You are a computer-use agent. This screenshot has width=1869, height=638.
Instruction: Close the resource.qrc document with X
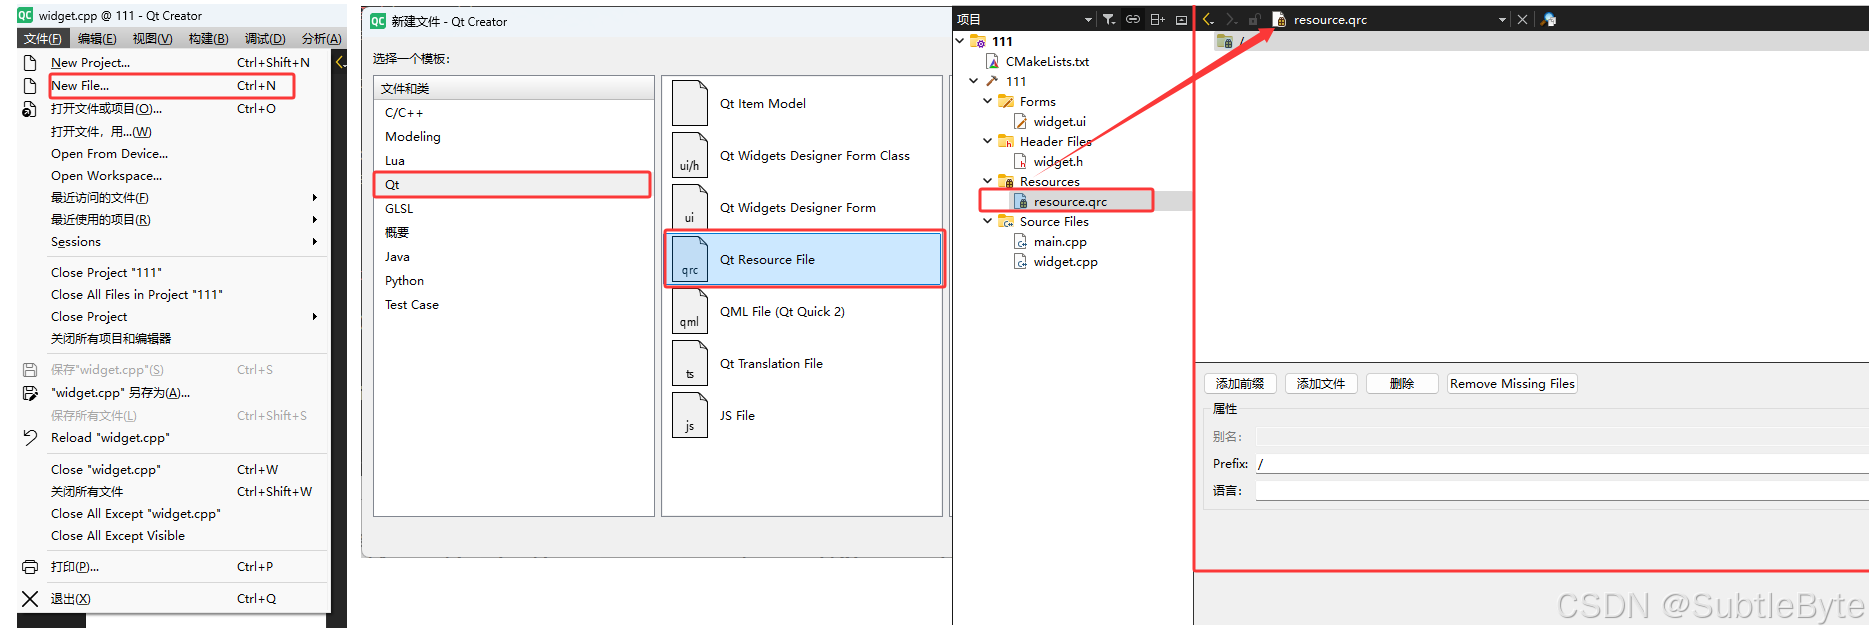tap(1522, 19)
